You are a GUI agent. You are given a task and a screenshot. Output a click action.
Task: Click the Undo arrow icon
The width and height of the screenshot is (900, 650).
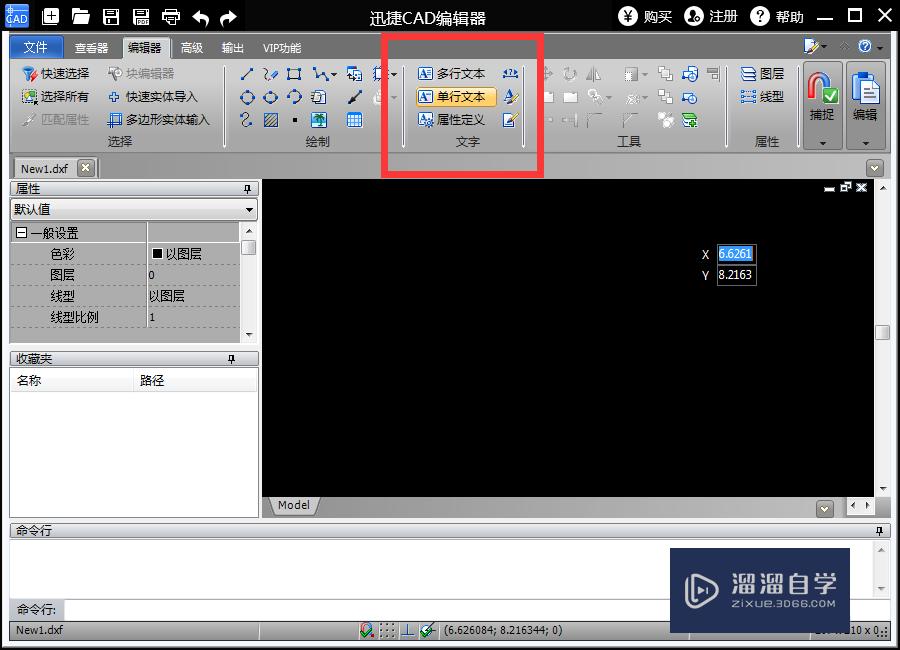(200, 18)
